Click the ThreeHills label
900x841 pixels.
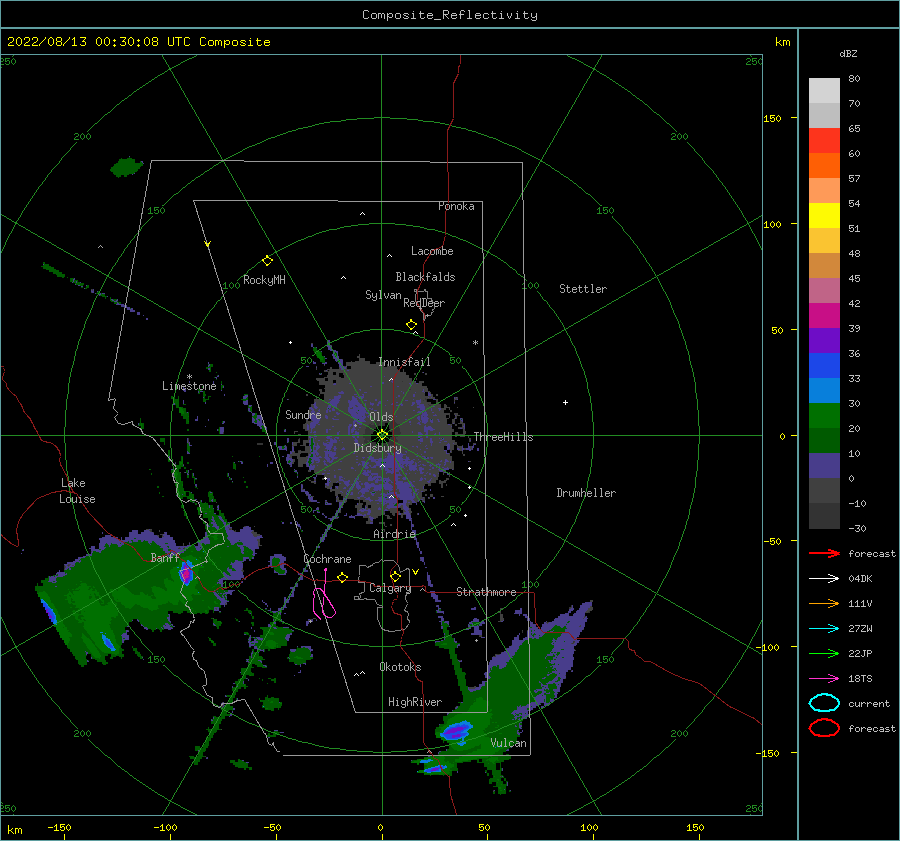[x=503, y=437]
